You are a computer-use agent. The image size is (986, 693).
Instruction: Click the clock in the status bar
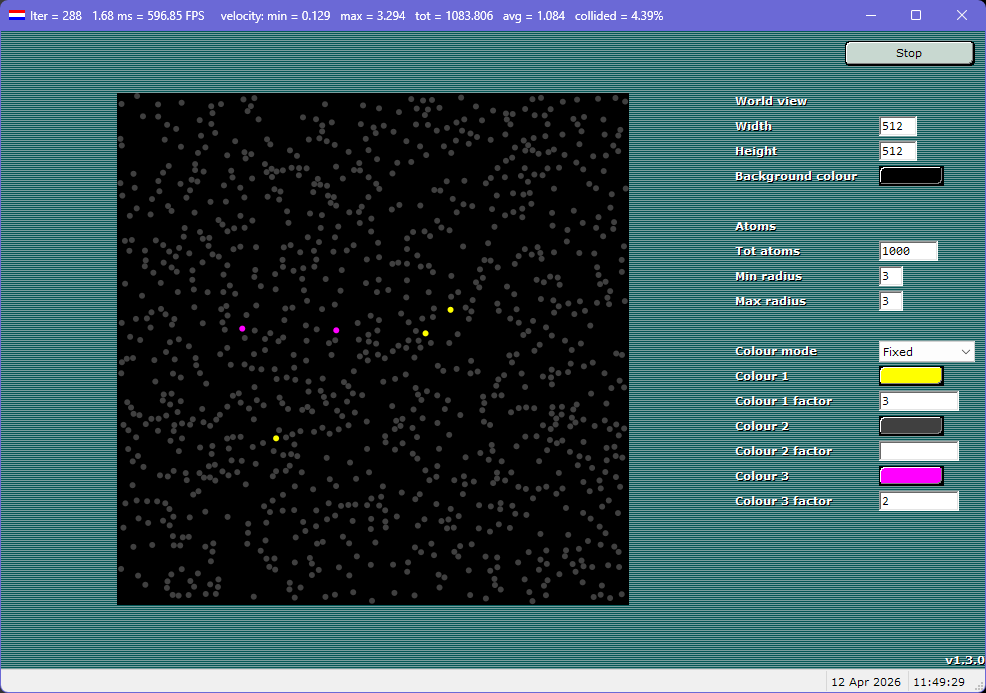(941, 681)
